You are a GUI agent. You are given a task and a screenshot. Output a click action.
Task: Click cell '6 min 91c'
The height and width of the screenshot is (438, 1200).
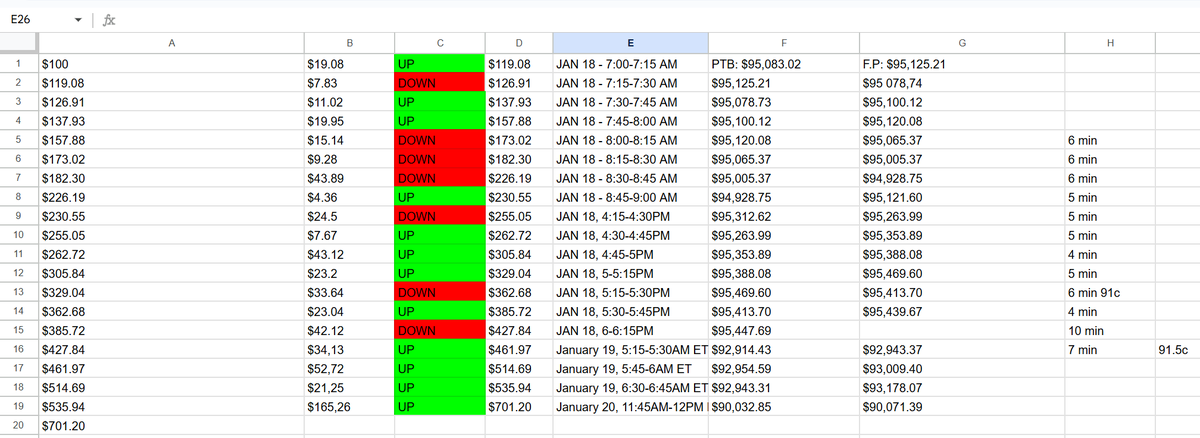coord(1110,292)
